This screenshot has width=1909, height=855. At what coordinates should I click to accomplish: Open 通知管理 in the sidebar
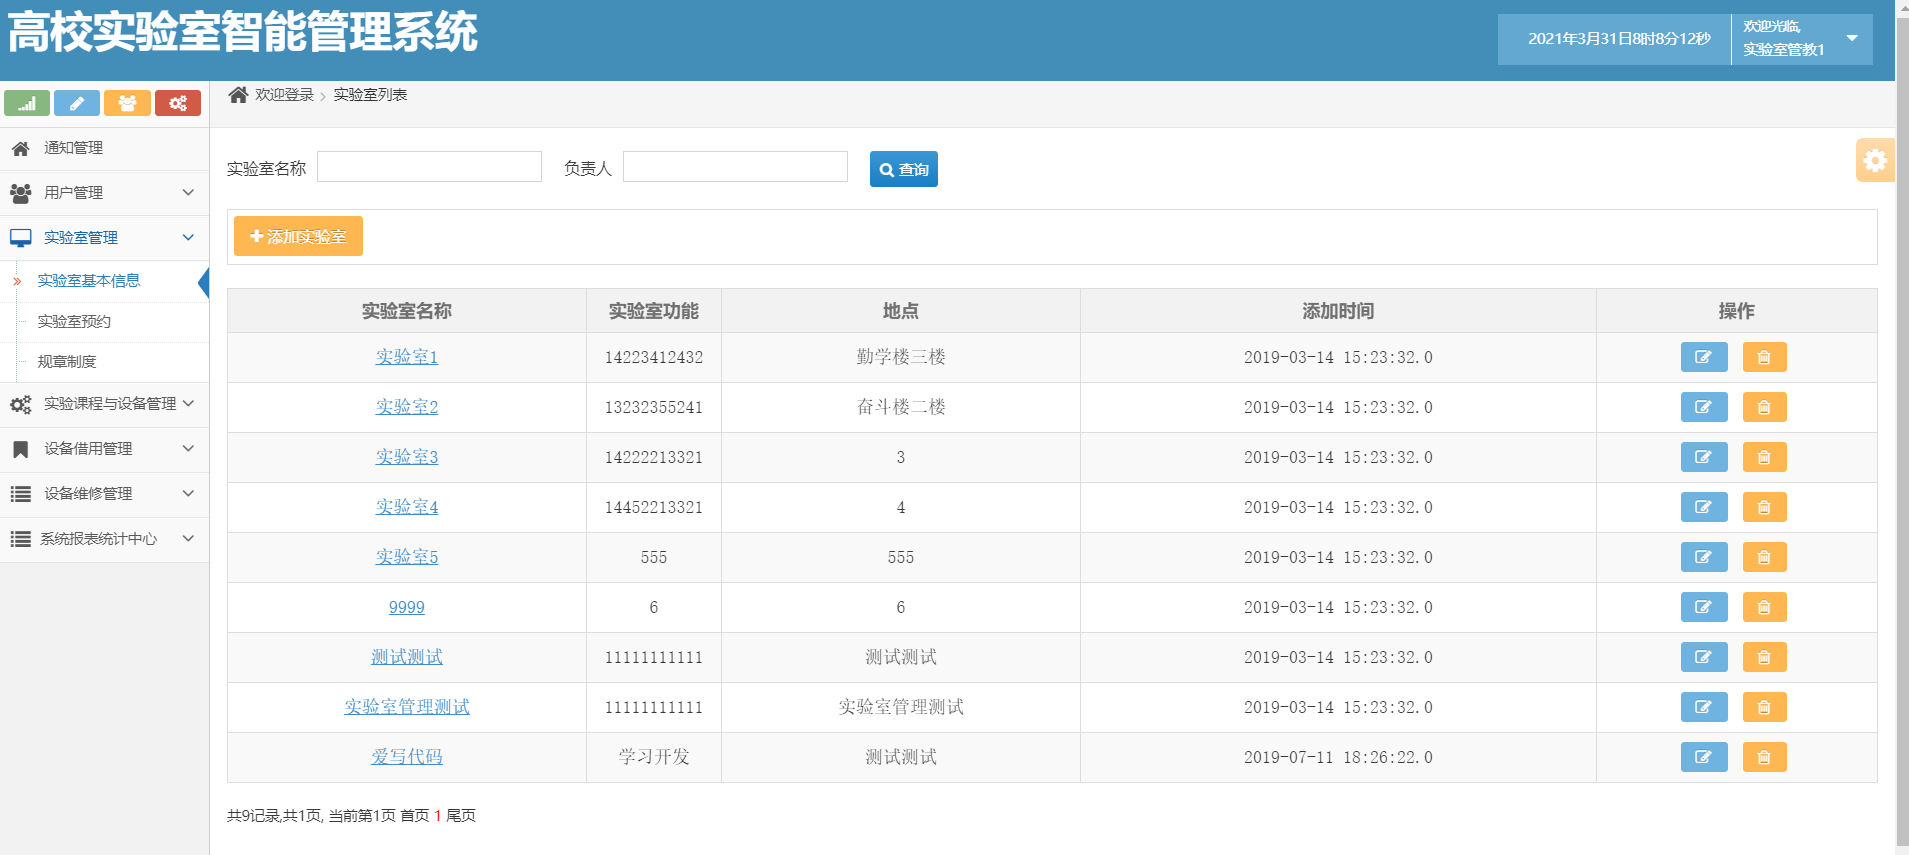(x=104, y=148)
